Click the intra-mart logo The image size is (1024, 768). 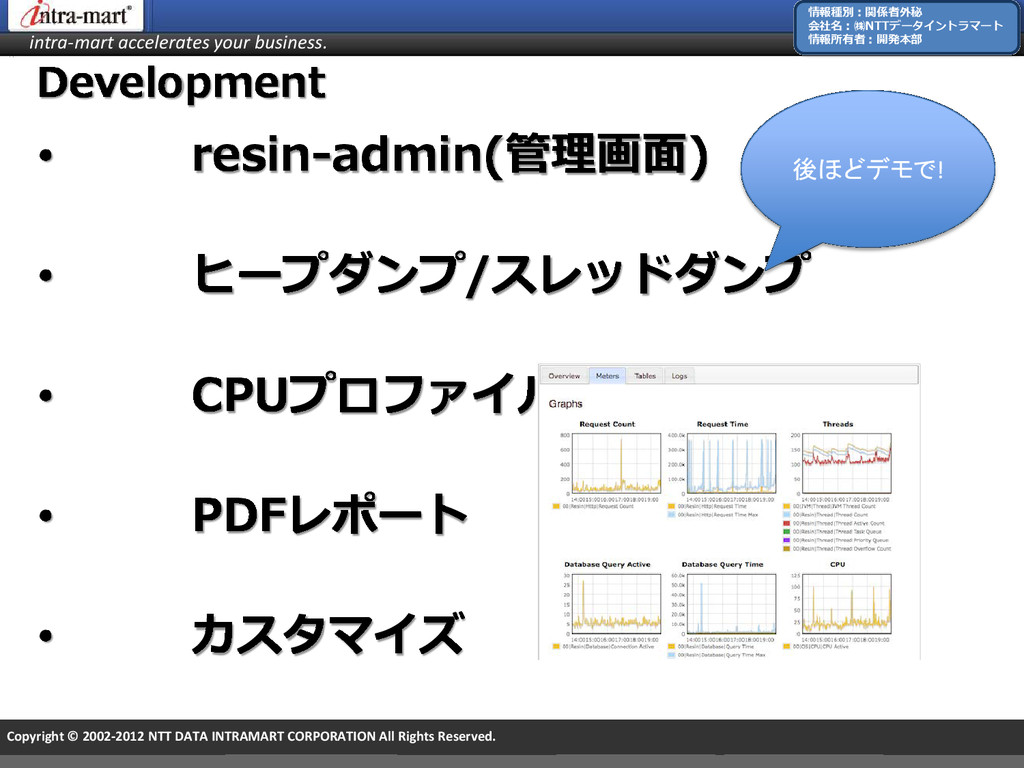[x=76, y=15]
